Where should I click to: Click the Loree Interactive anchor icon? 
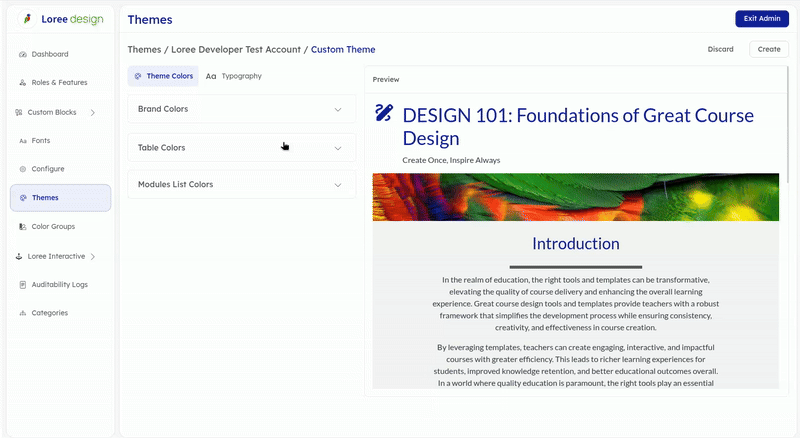point(19,256)
